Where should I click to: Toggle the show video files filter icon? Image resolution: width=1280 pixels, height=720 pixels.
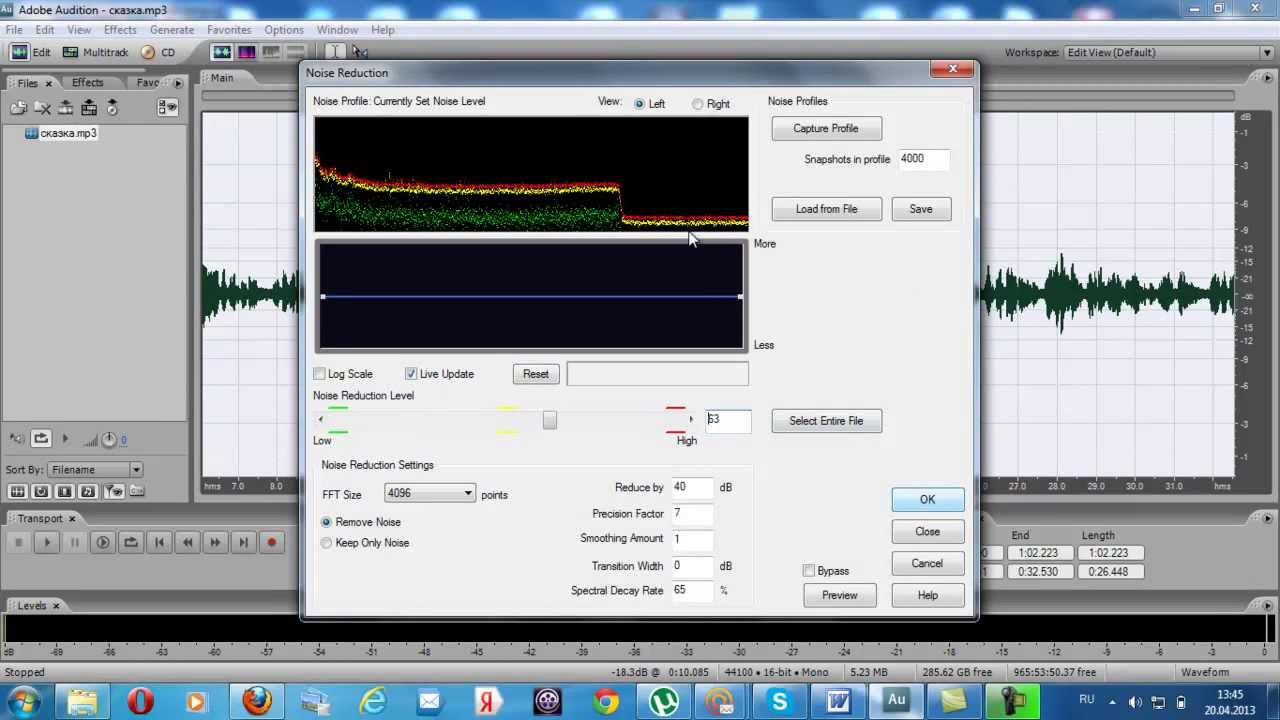click(64, 491)
